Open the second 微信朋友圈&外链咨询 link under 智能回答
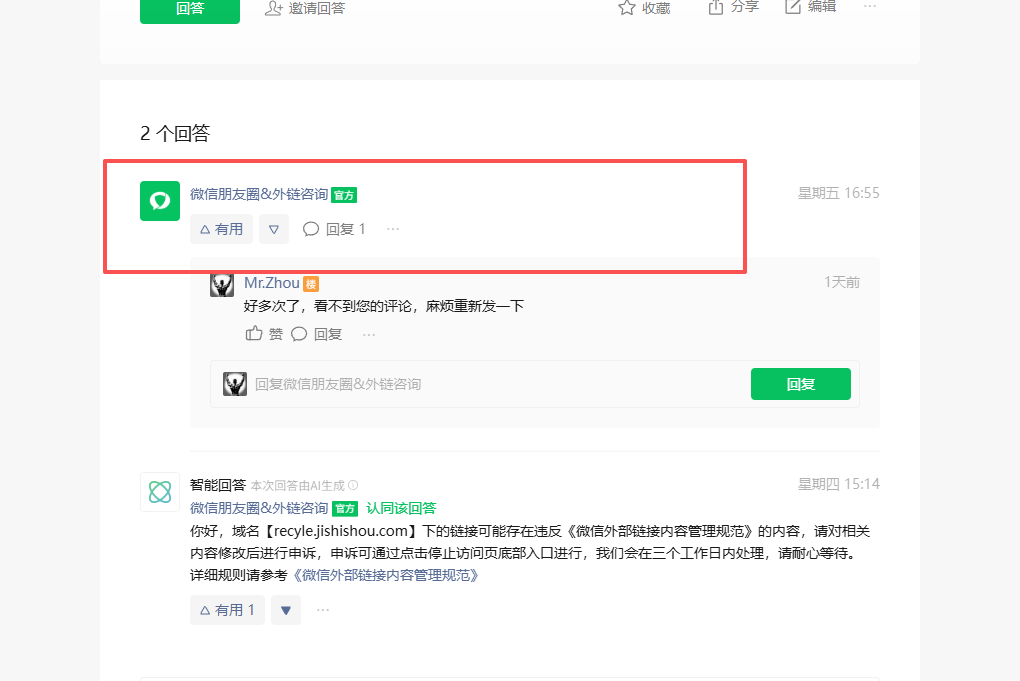The image size is (1020, 681). click(259, 508)
